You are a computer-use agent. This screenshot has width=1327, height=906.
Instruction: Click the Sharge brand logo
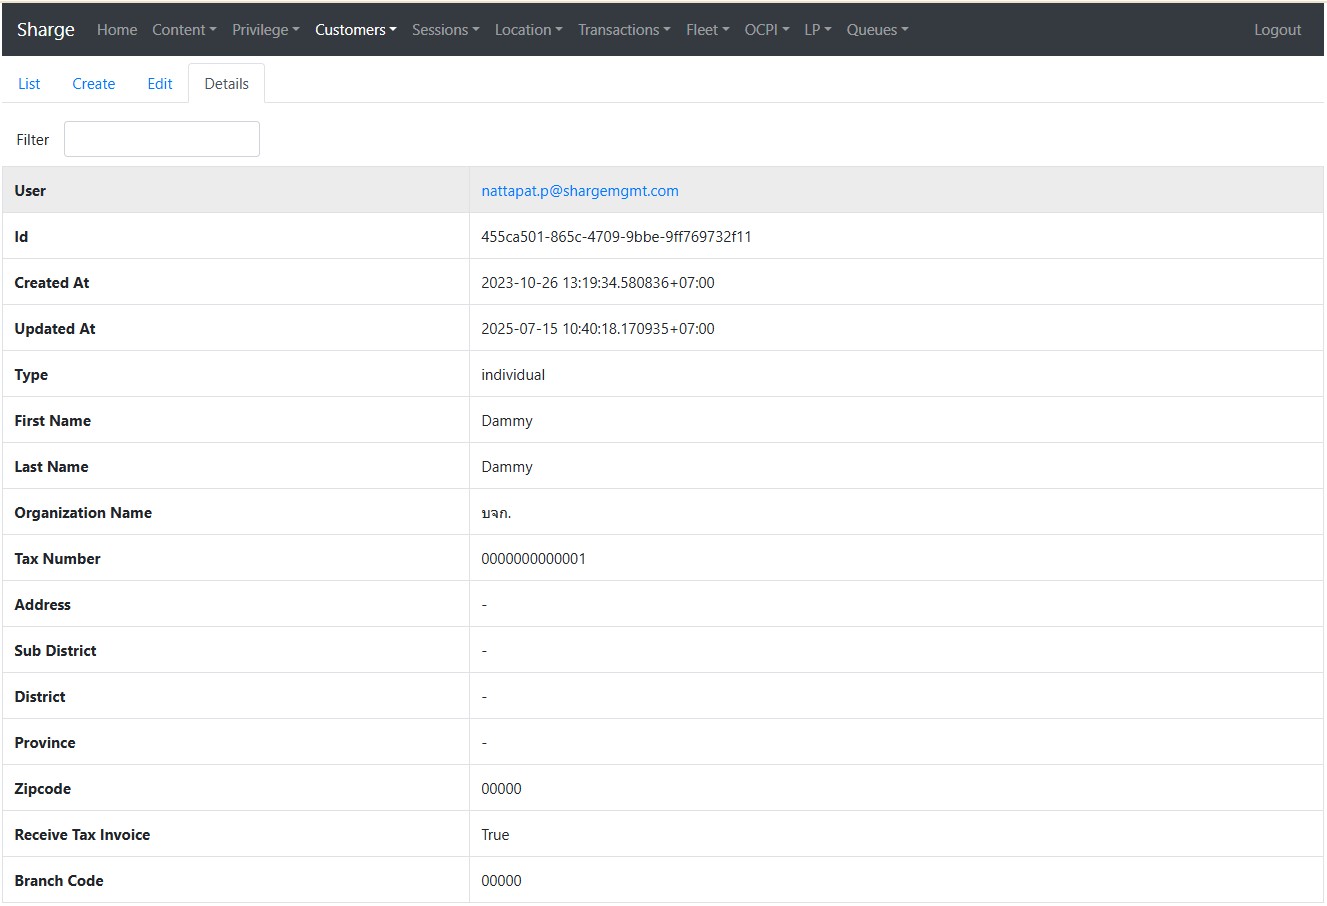pyautogui.click(x=46, y=30)
